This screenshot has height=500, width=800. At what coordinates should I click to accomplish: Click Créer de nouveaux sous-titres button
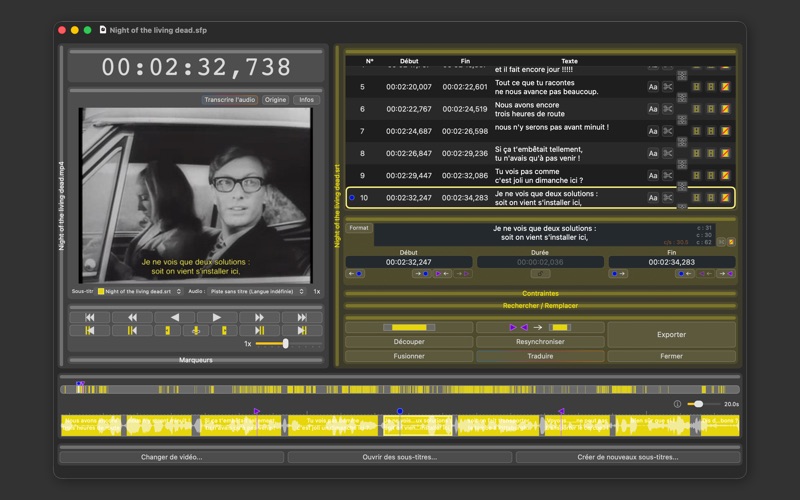[628, 457]
